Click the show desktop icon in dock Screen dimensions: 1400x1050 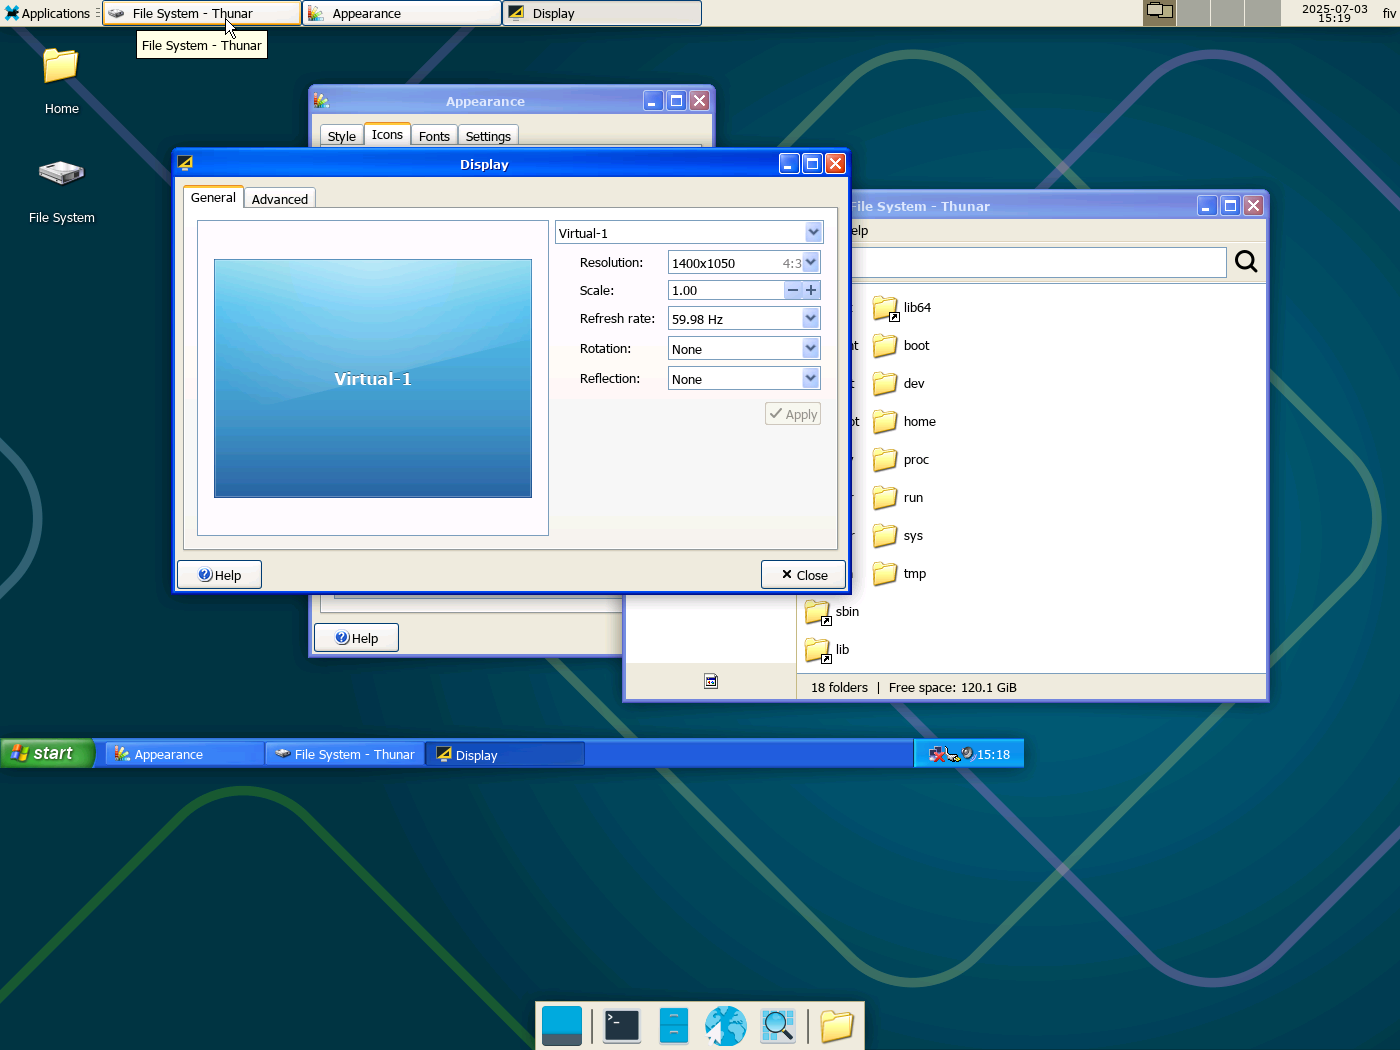561,1026
